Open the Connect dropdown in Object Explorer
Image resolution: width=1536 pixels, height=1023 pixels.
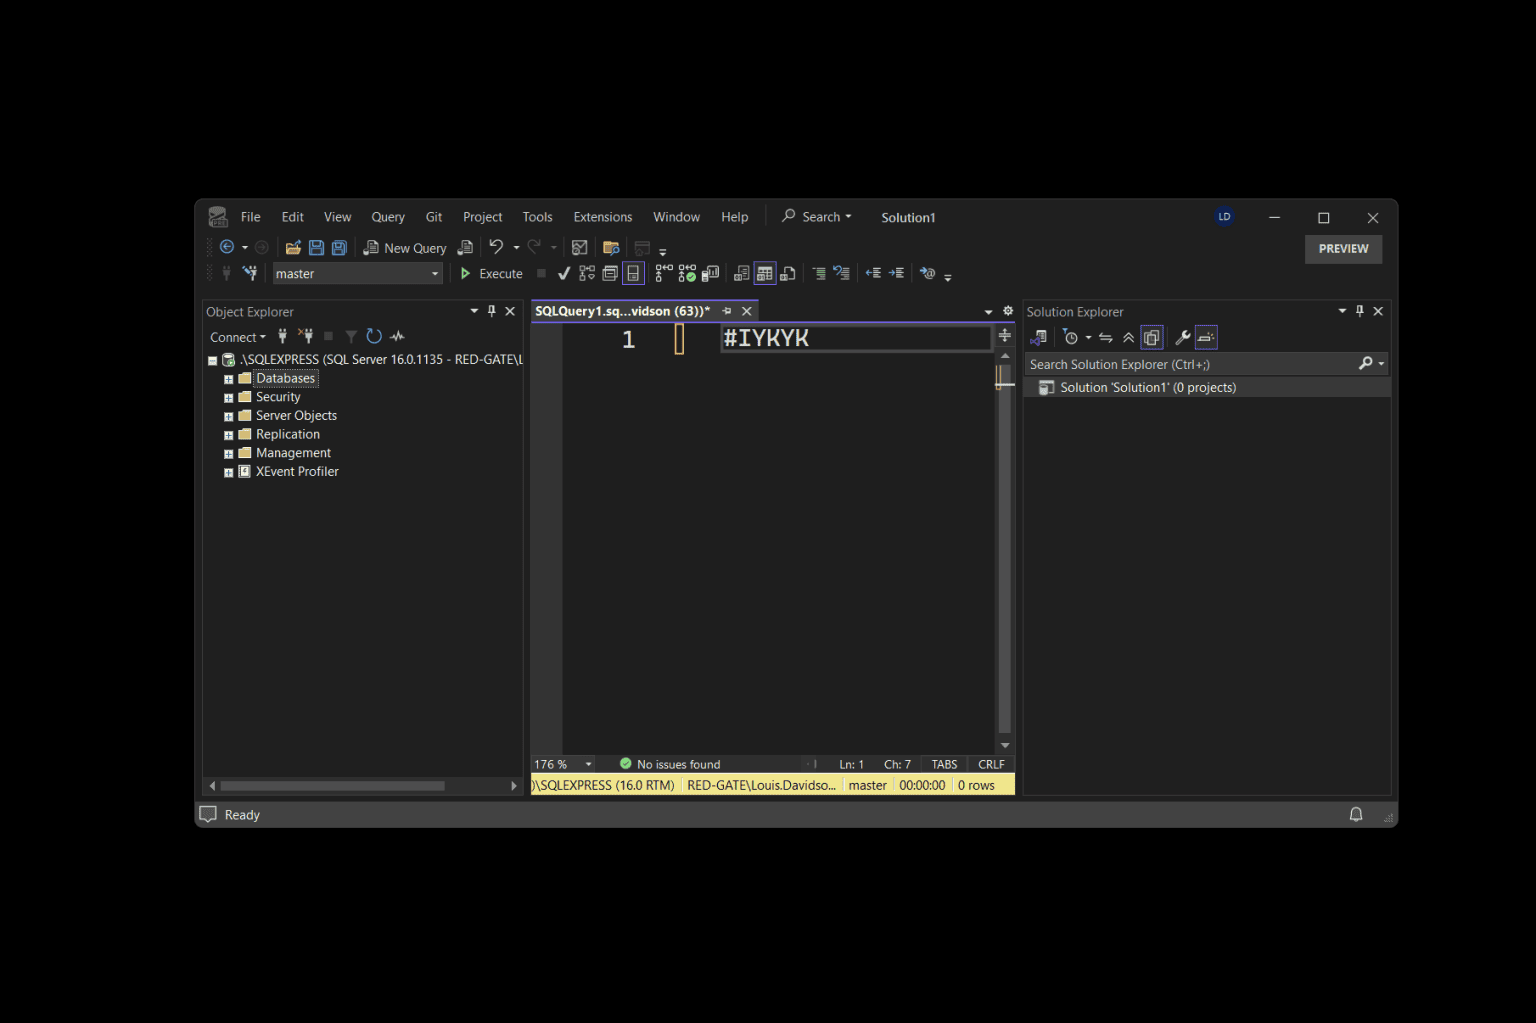(x=238, y=337)
